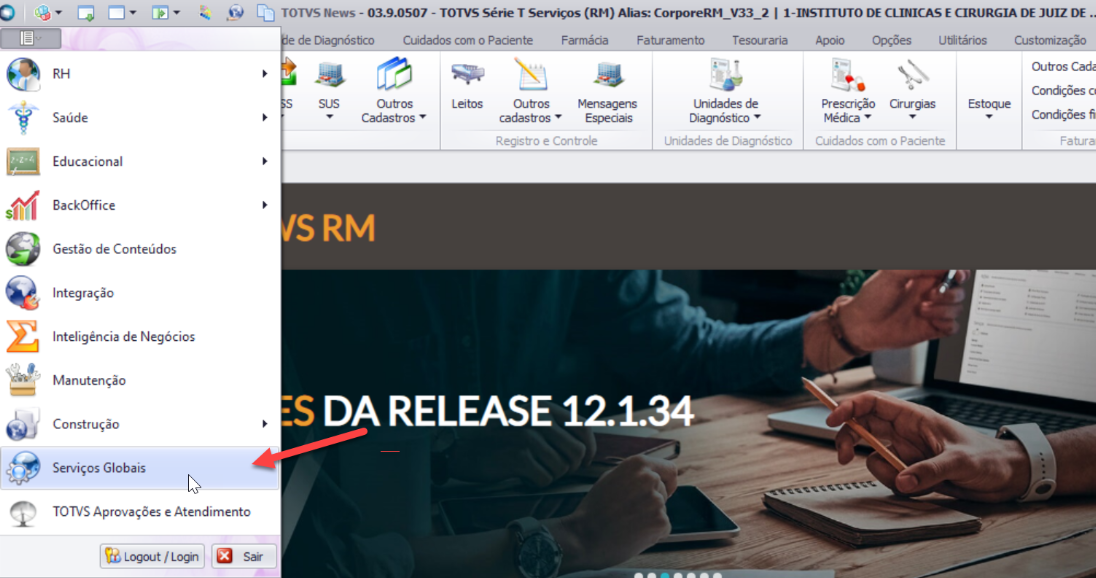This screenshot has width=1096, height=578.
Task: Open the dropdown arrow beside the window layout icon
Action: pyautogui.click(x=133, y=13)
